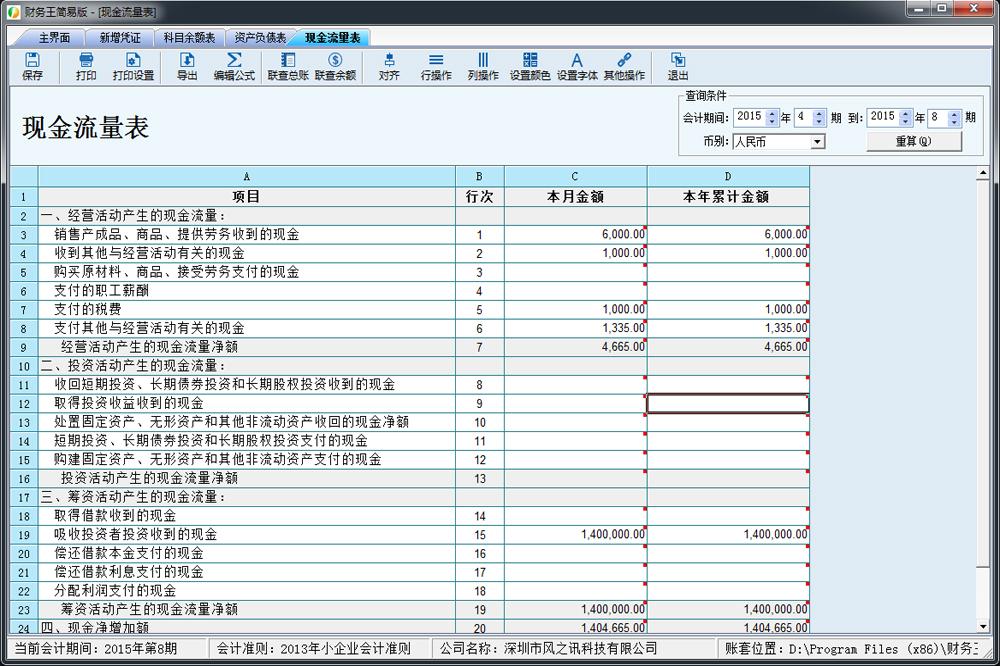Open 行操作 row operations icon

(x=436, y=66)
